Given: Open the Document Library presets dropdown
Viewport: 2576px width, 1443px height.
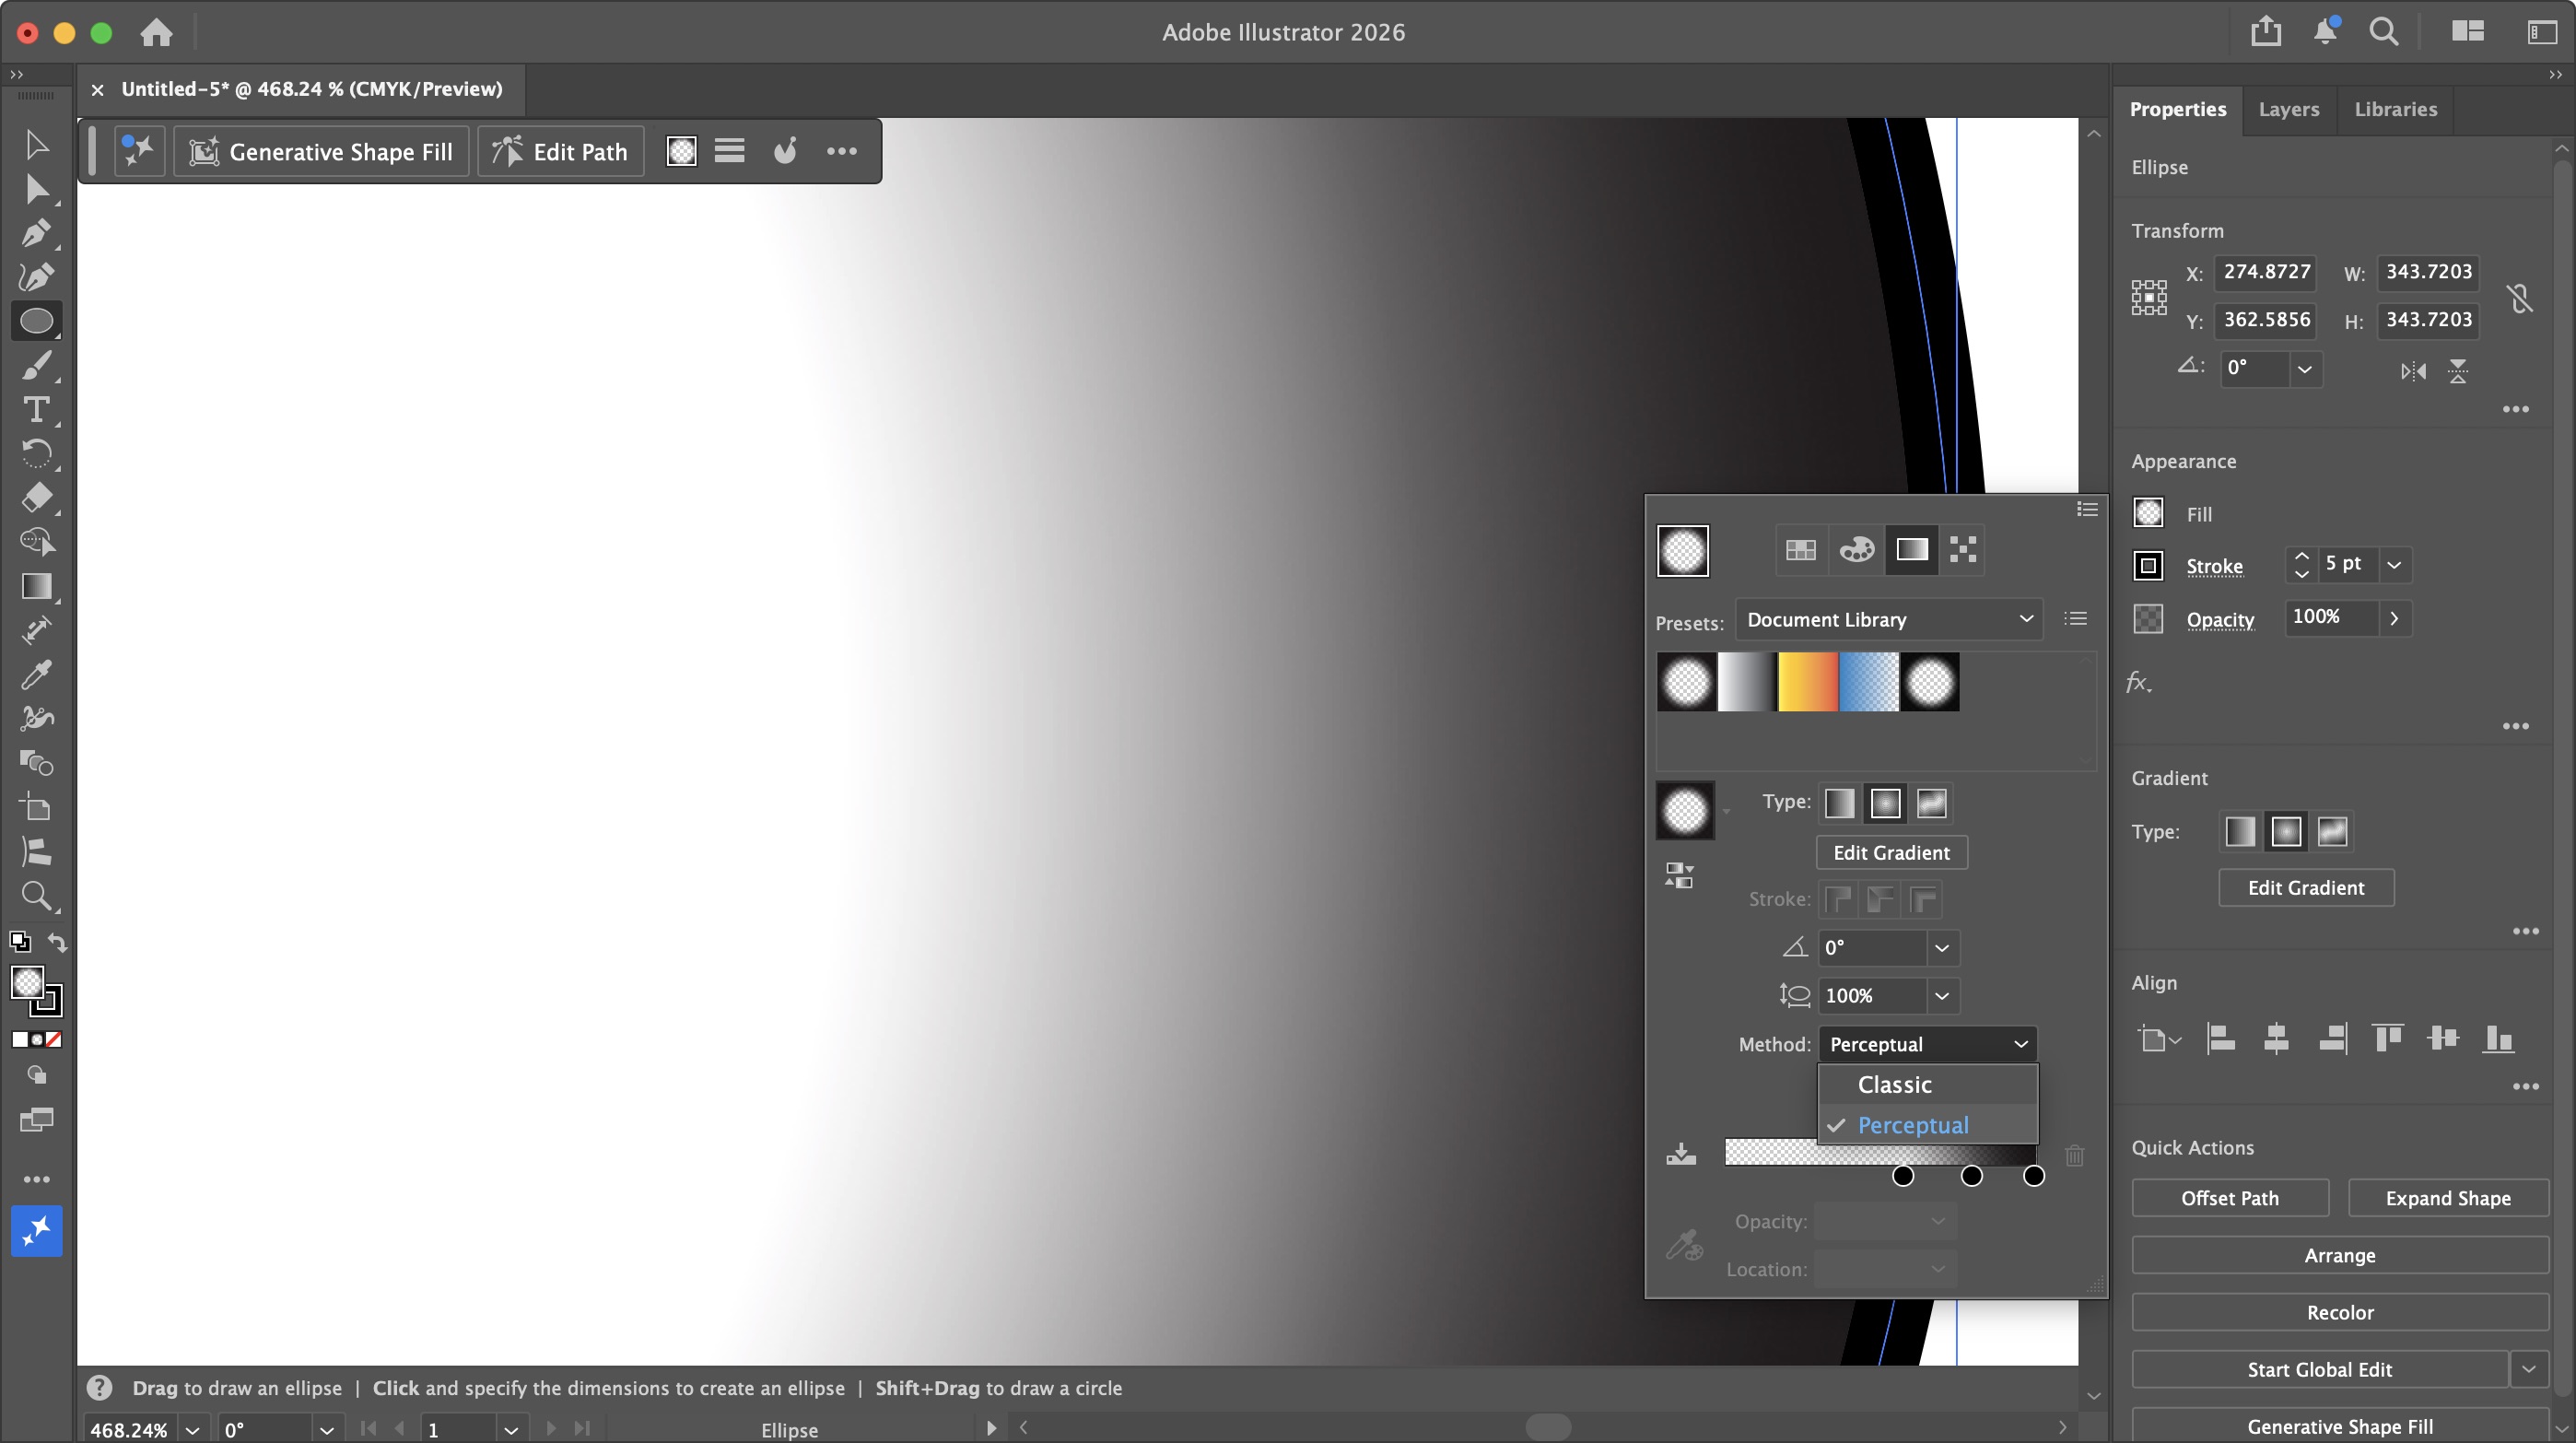Looking at the screenshot, I should click(x=1888, y=620).
